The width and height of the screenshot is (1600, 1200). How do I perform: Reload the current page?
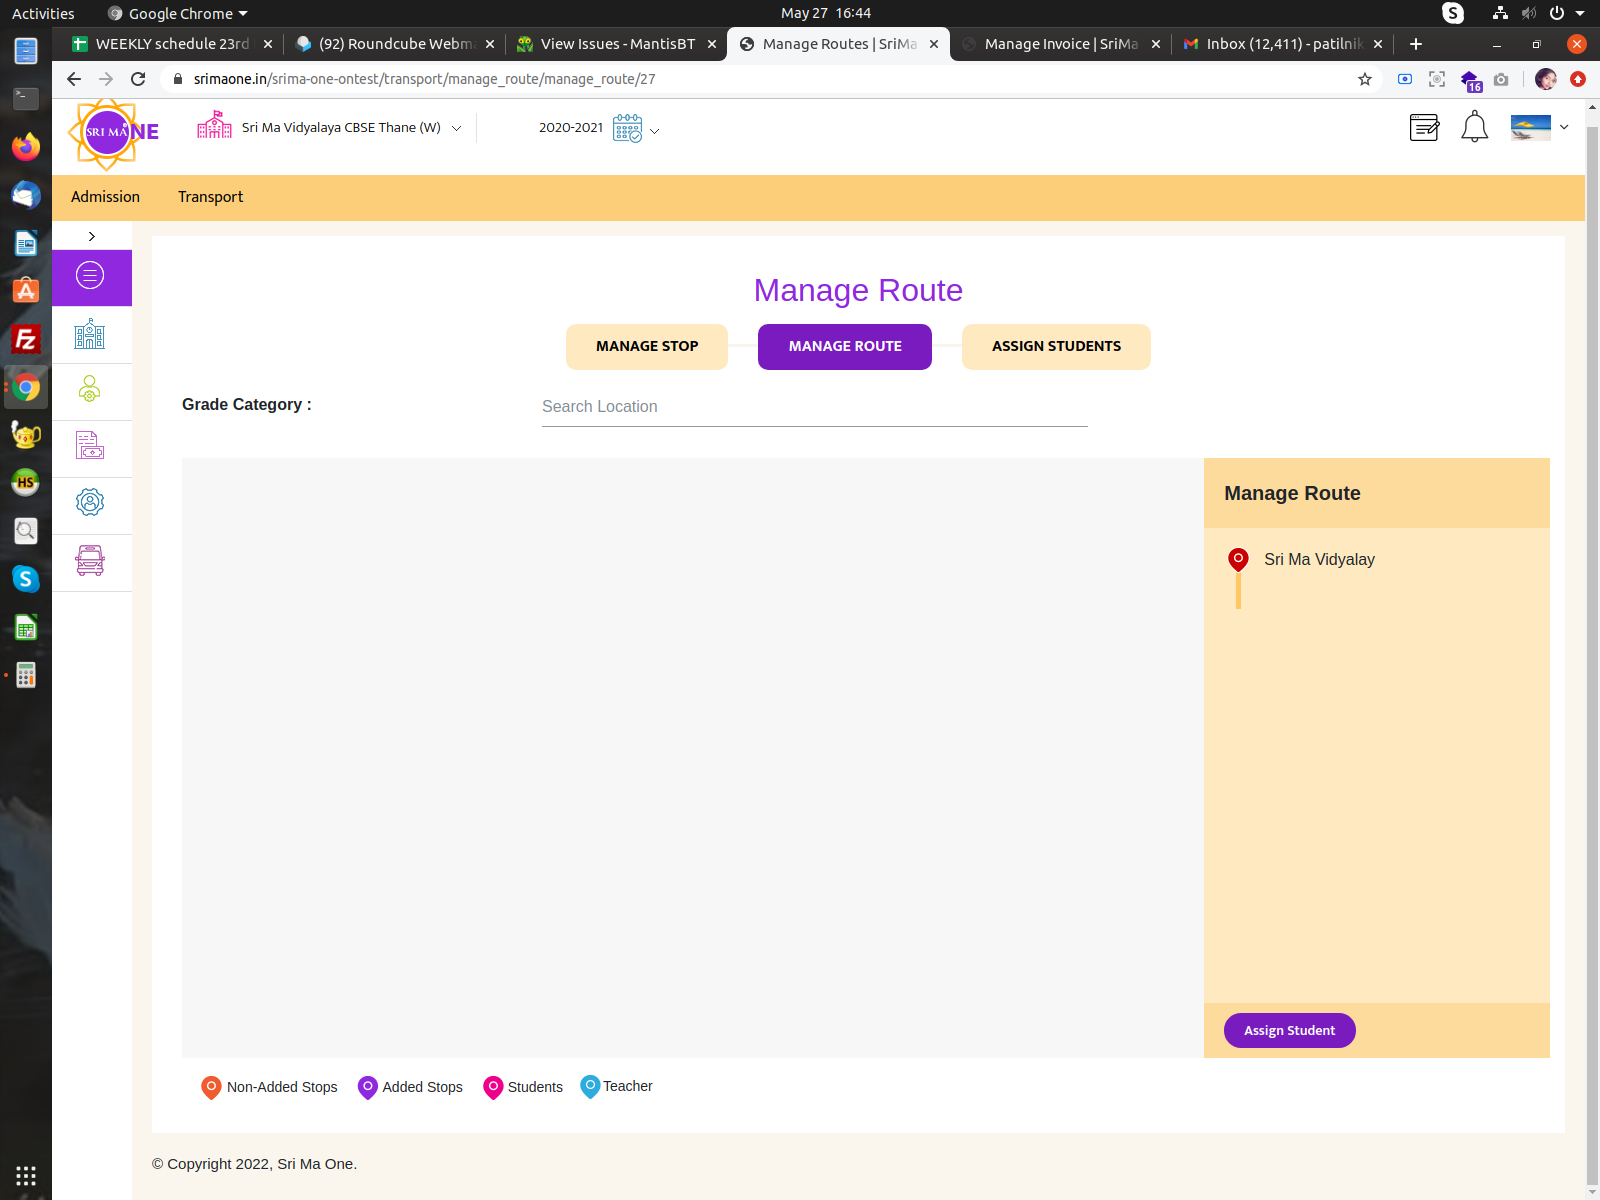(138, 79)
